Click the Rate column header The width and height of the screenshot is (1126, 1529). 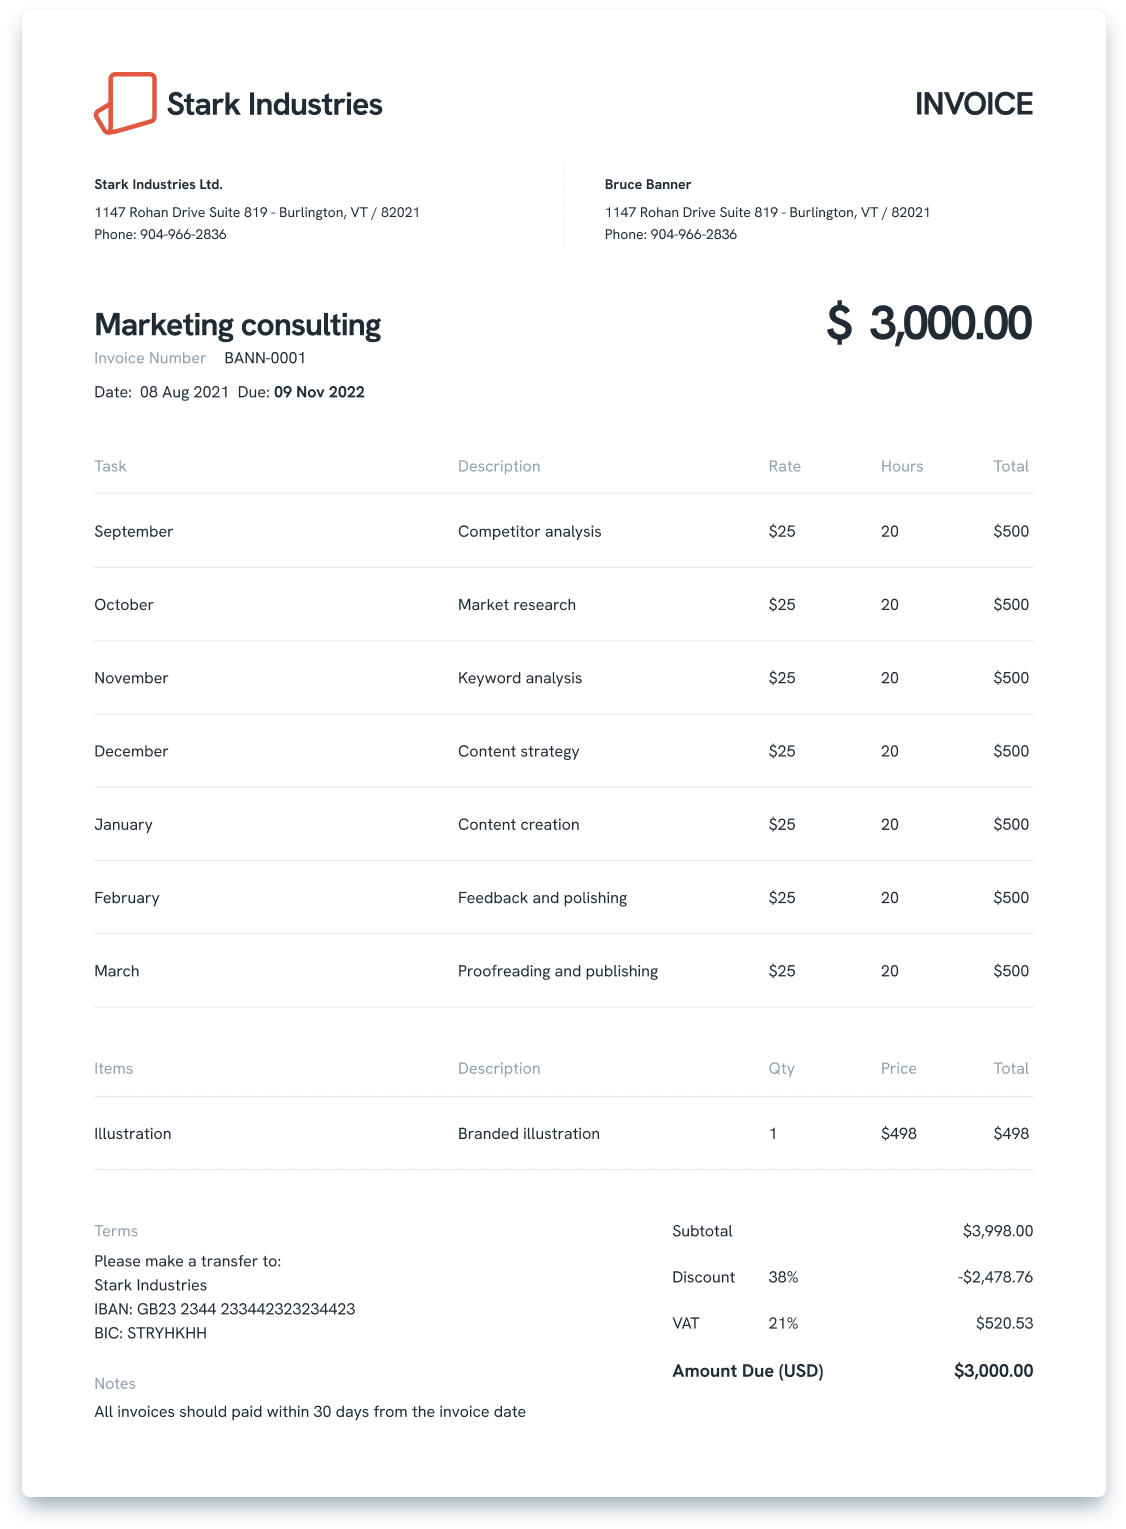coord(784,466)
